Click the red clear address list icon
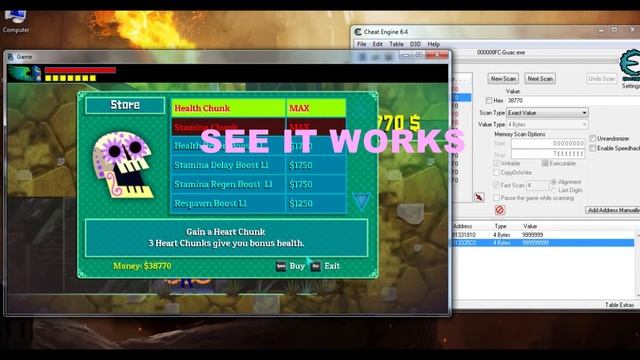This screenshot has width=640, height=360. click(500, 210)
